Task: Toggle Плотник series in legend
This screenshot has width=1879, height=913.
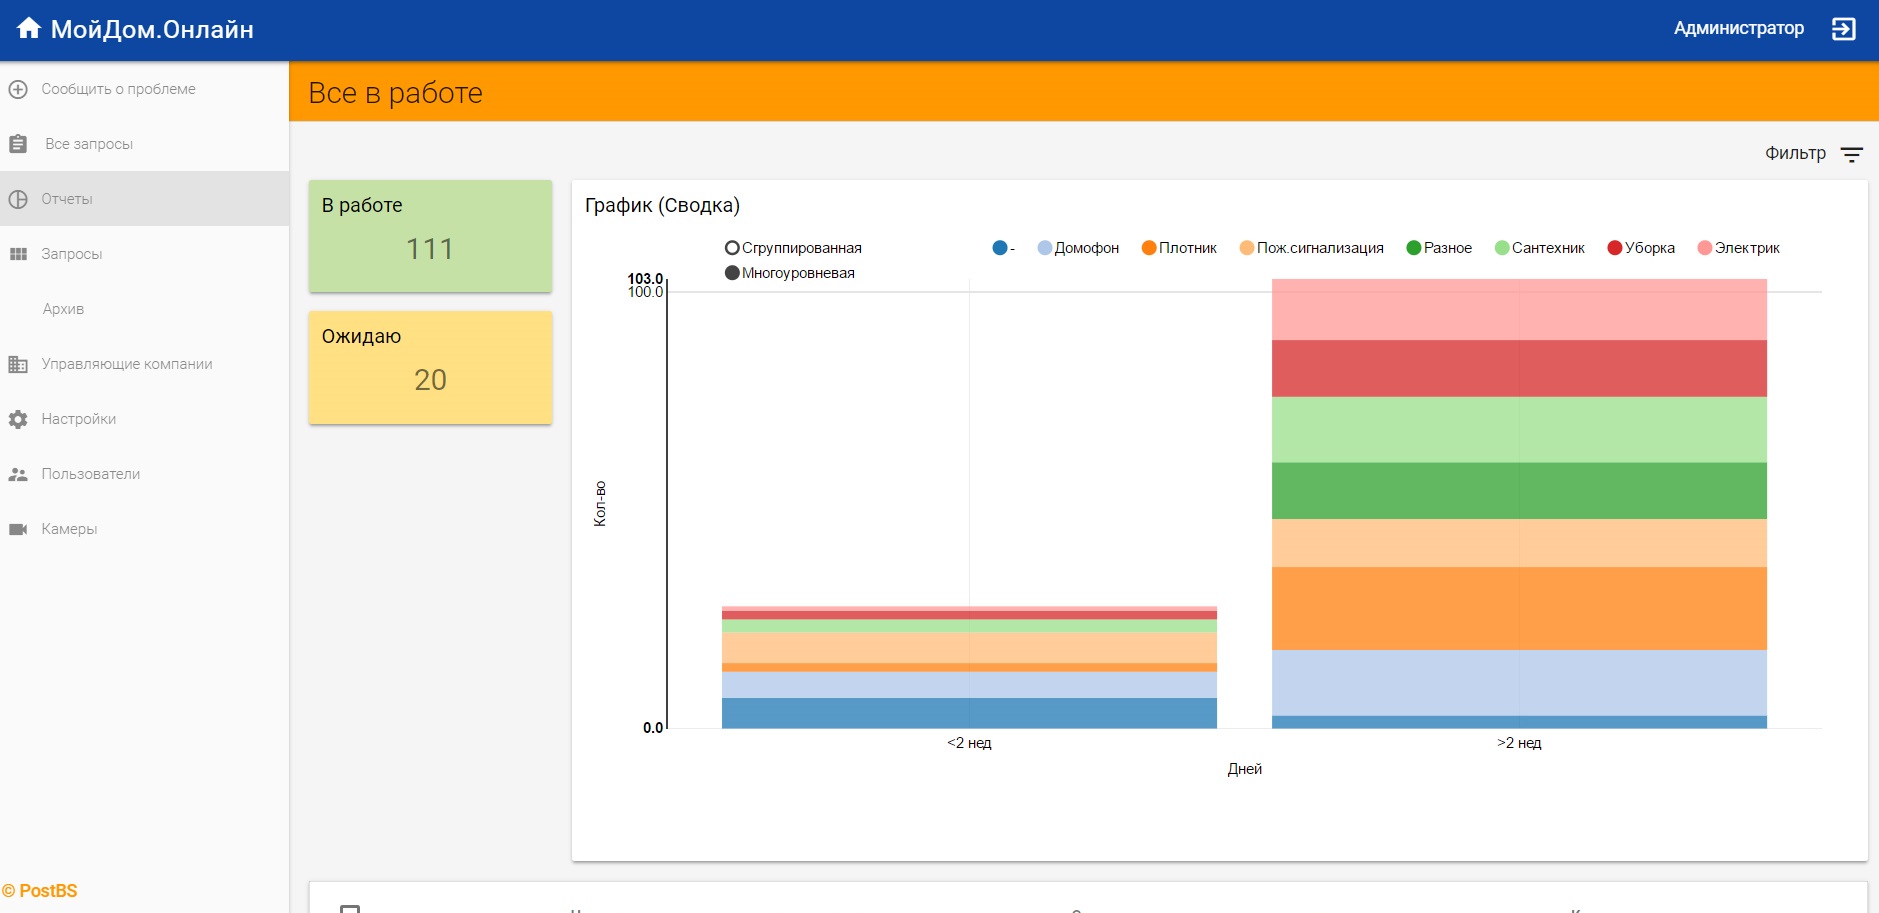Action: point(1179,248)
